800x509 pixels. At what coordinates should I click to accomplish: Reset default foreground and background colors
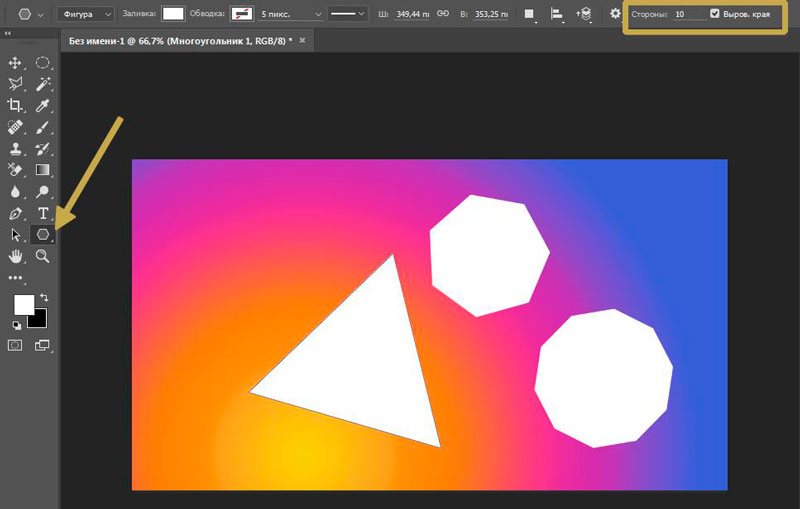tap(16, 325)
